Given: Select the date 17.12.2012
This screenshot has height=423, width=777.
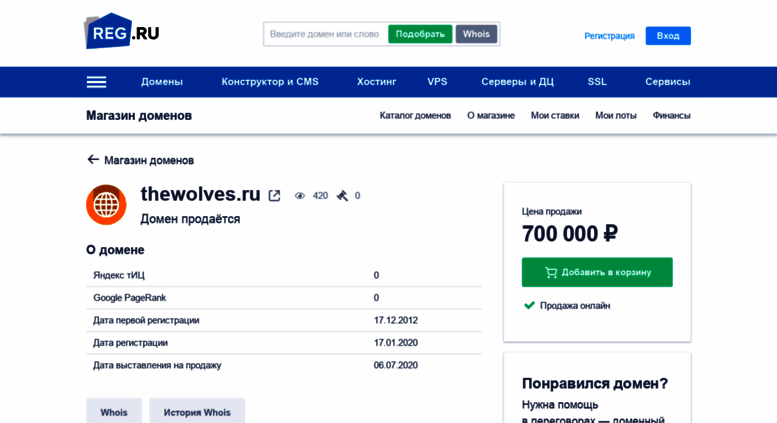Looking at the screenshot, I should pos(396,320).
